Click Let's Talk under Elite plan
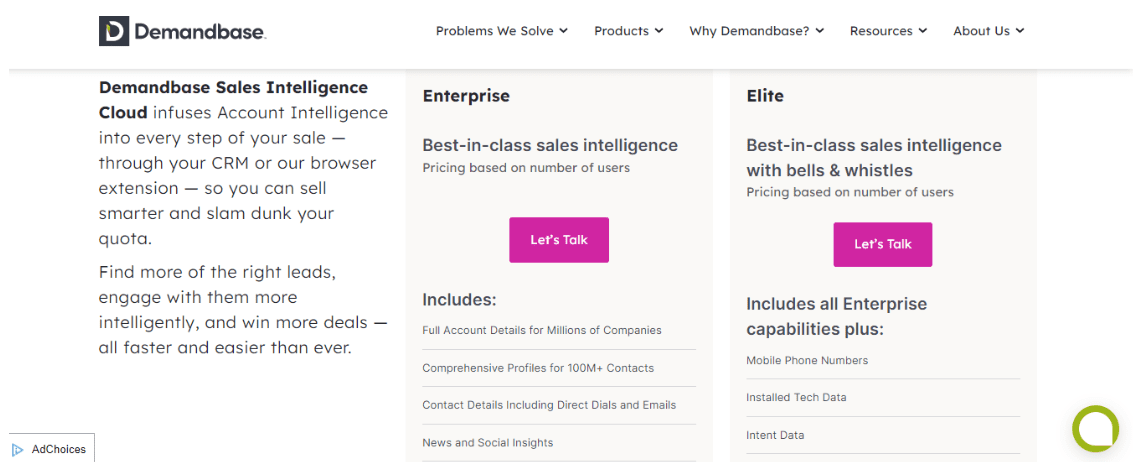 883,244
